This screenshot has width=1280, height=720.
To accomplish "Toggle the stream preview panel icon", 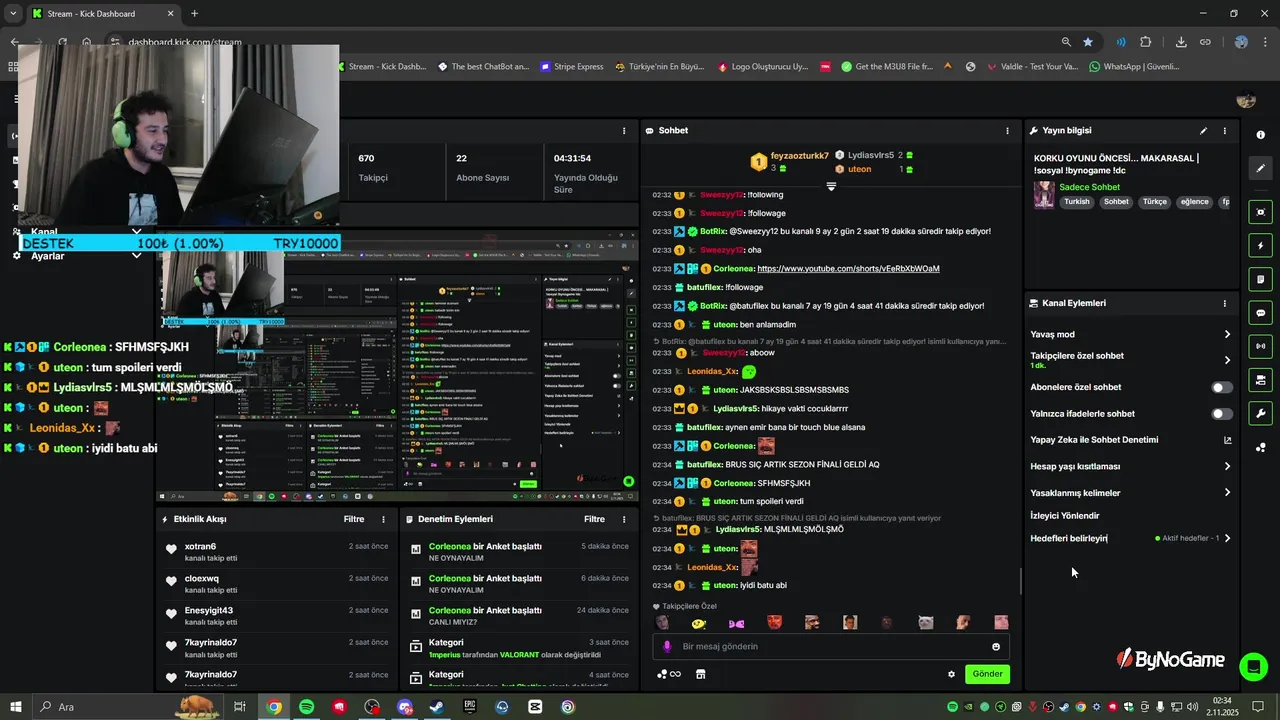I will point(1260,212).
